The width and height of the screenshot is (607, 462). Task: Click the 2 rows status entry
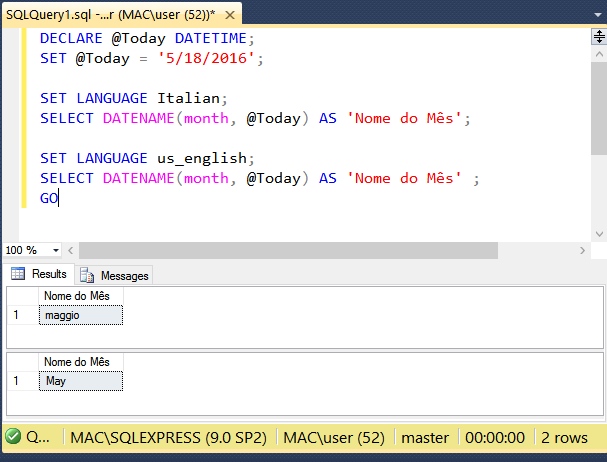[x=564, y=438]
